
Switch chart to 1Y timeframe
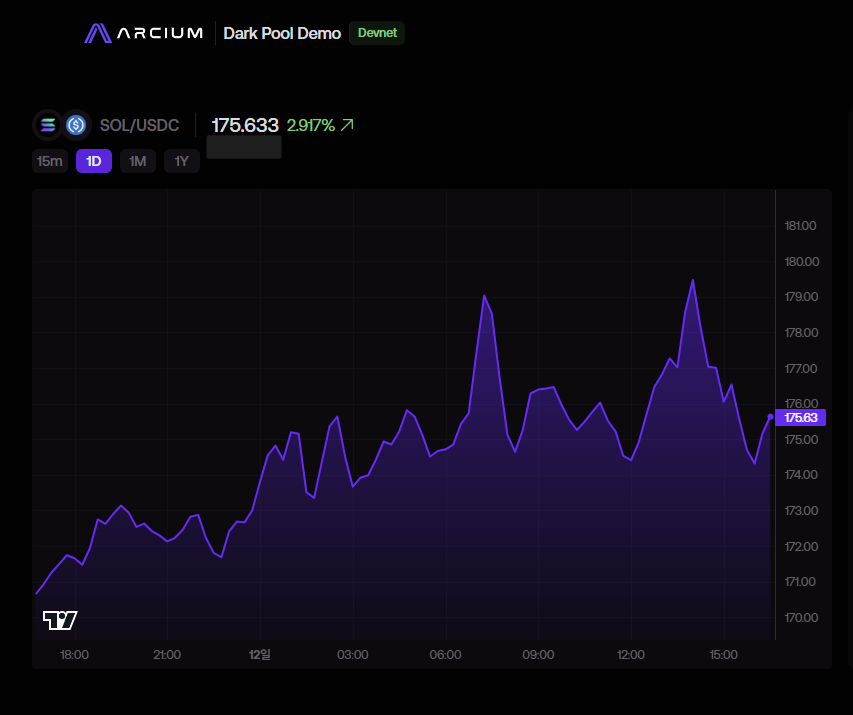pos(182,161)
